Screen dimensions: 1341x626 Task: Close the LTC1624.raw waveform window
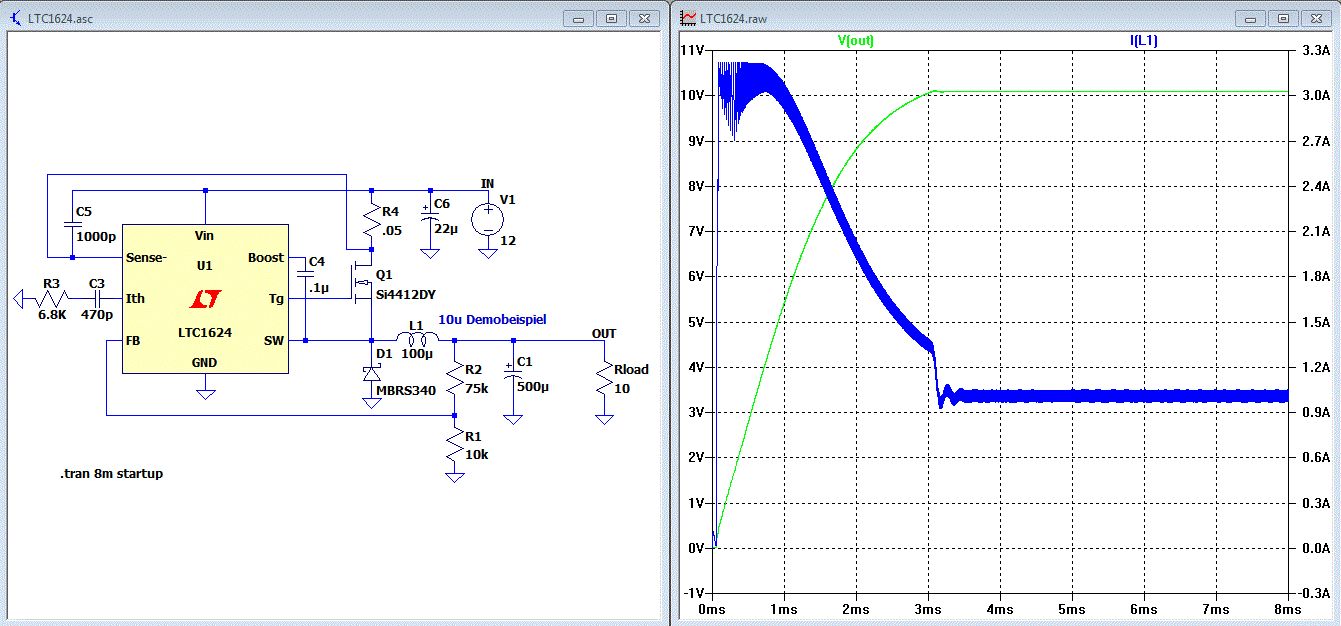[1316, 18]
